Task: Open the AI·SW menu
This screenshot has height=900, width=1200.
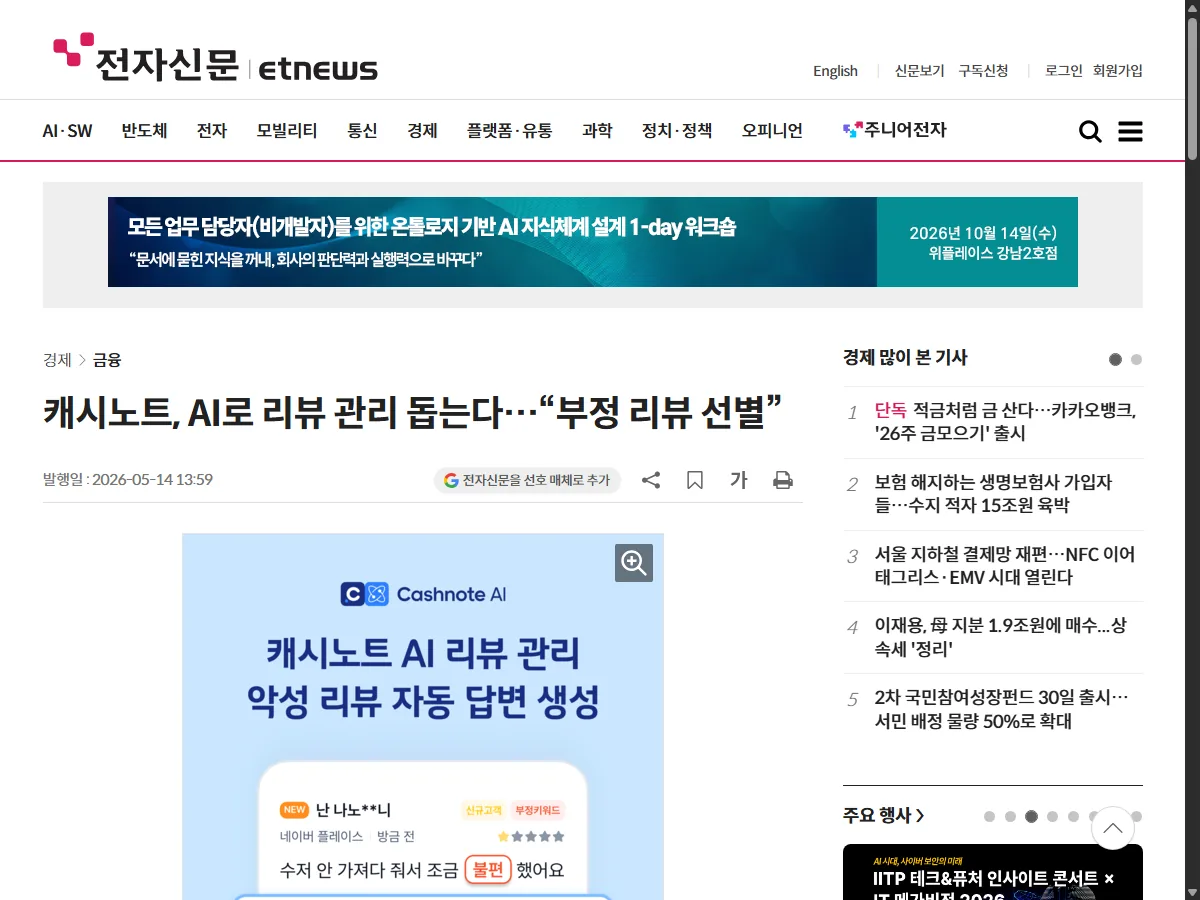Action: [67, 131]
